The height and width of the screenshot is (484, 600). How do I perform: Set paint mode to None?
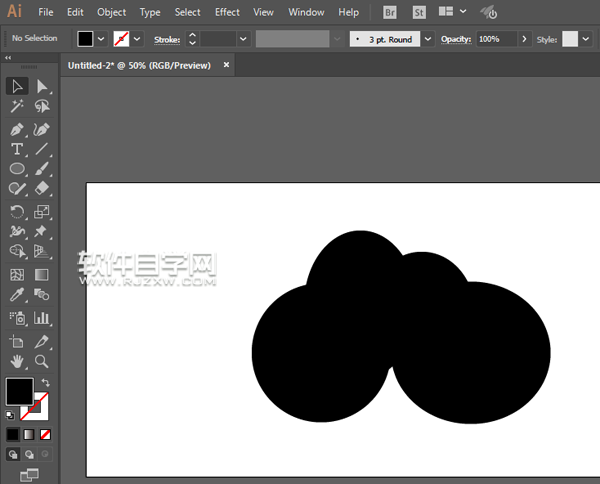click(46, 435)
